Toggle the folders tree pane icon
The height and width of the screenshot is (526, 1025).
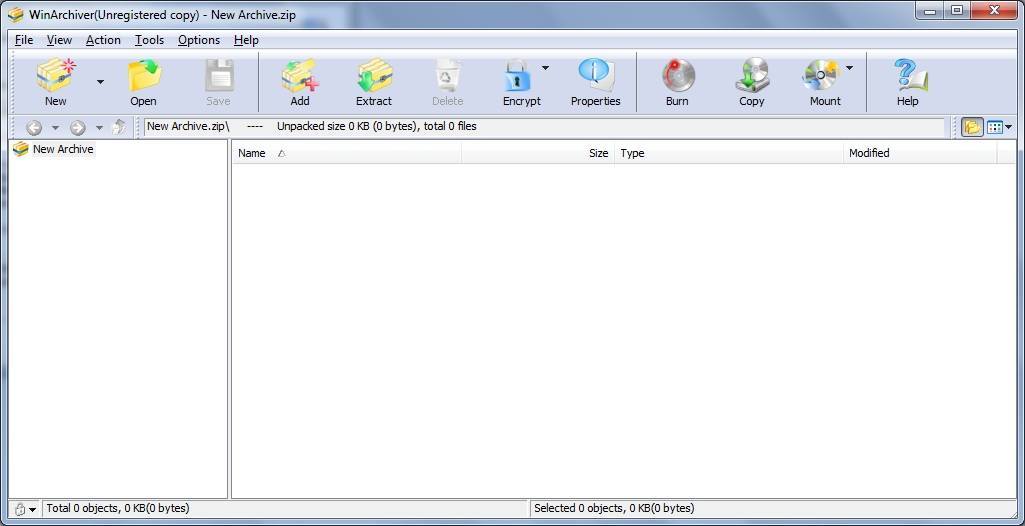point(972,127)
